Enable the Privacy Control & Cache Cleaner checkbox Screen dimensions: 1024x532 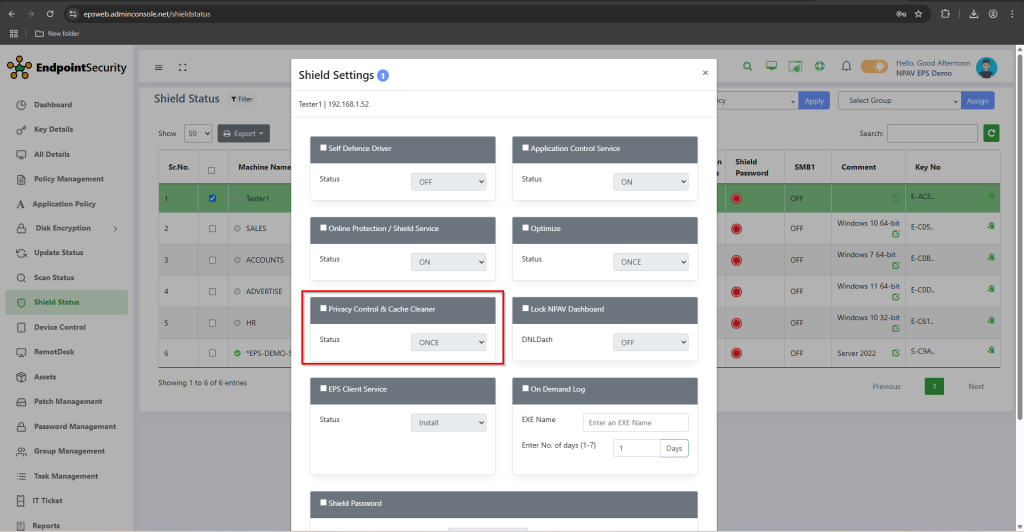323,309
